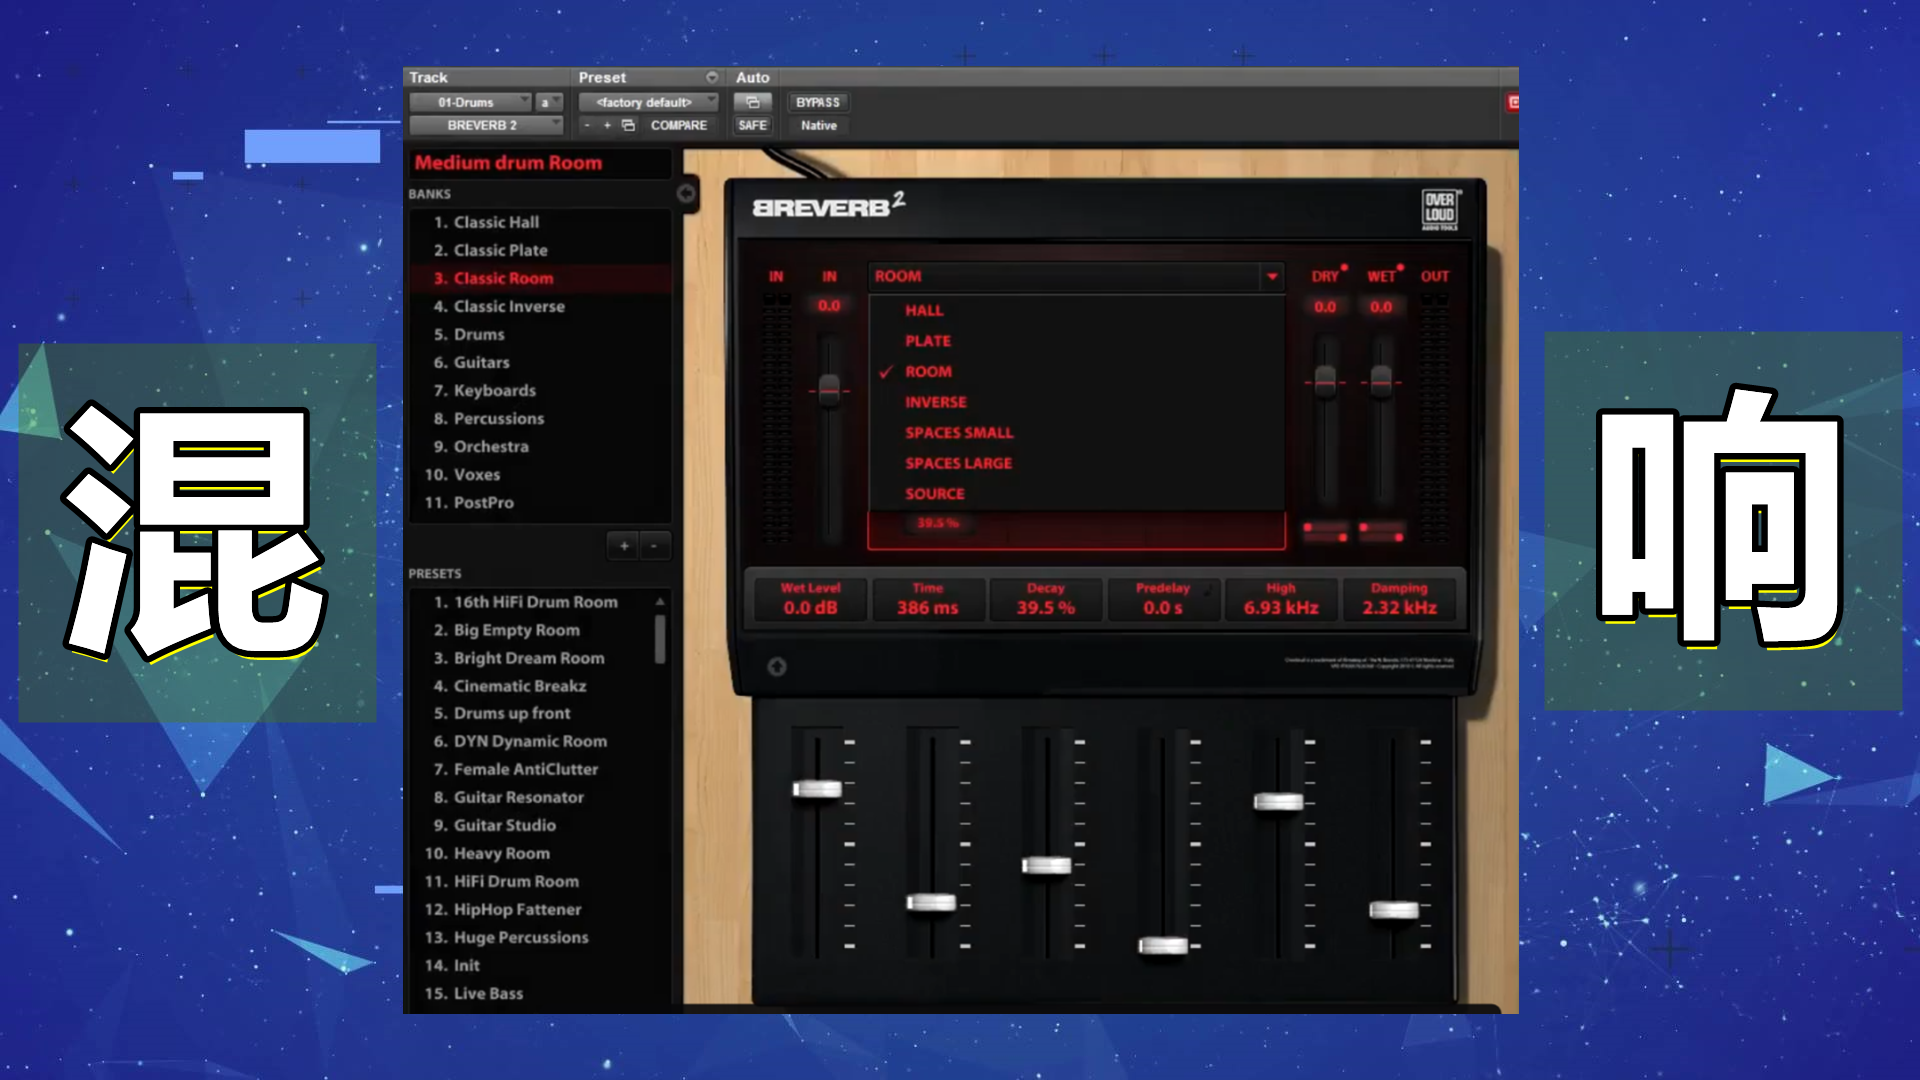Select the Classic Plate bank
The width and height of the screenshot is (1920, 1080).
pyautogui.click(x=540, y=250)
